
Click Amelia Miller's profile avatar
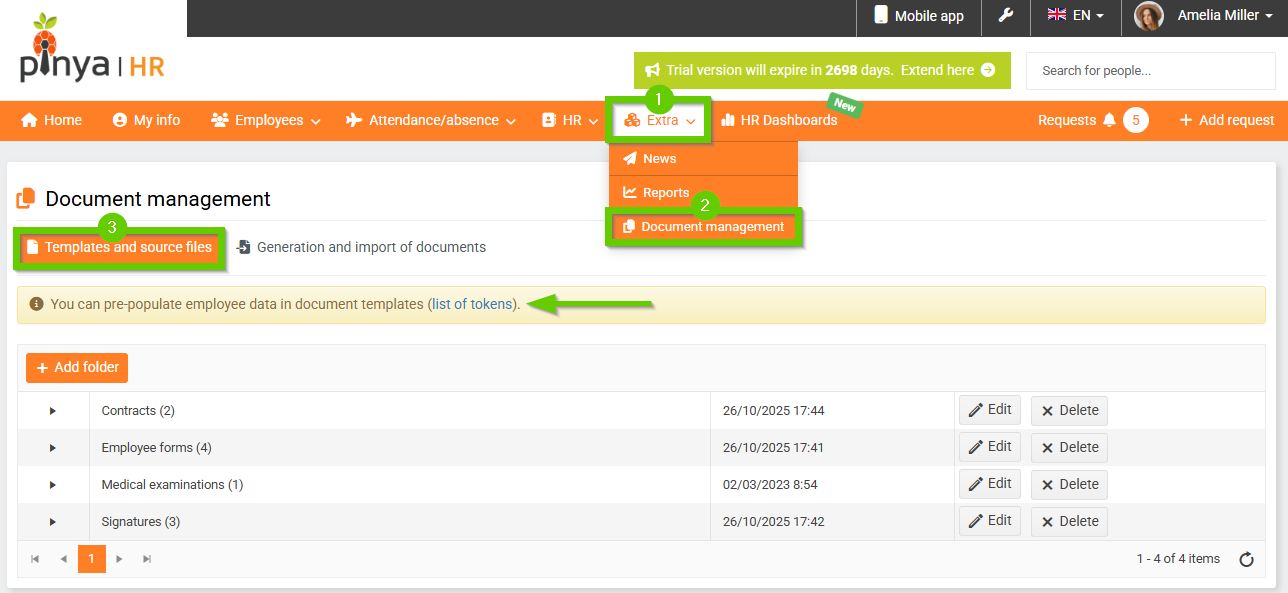click(1149, 16)
